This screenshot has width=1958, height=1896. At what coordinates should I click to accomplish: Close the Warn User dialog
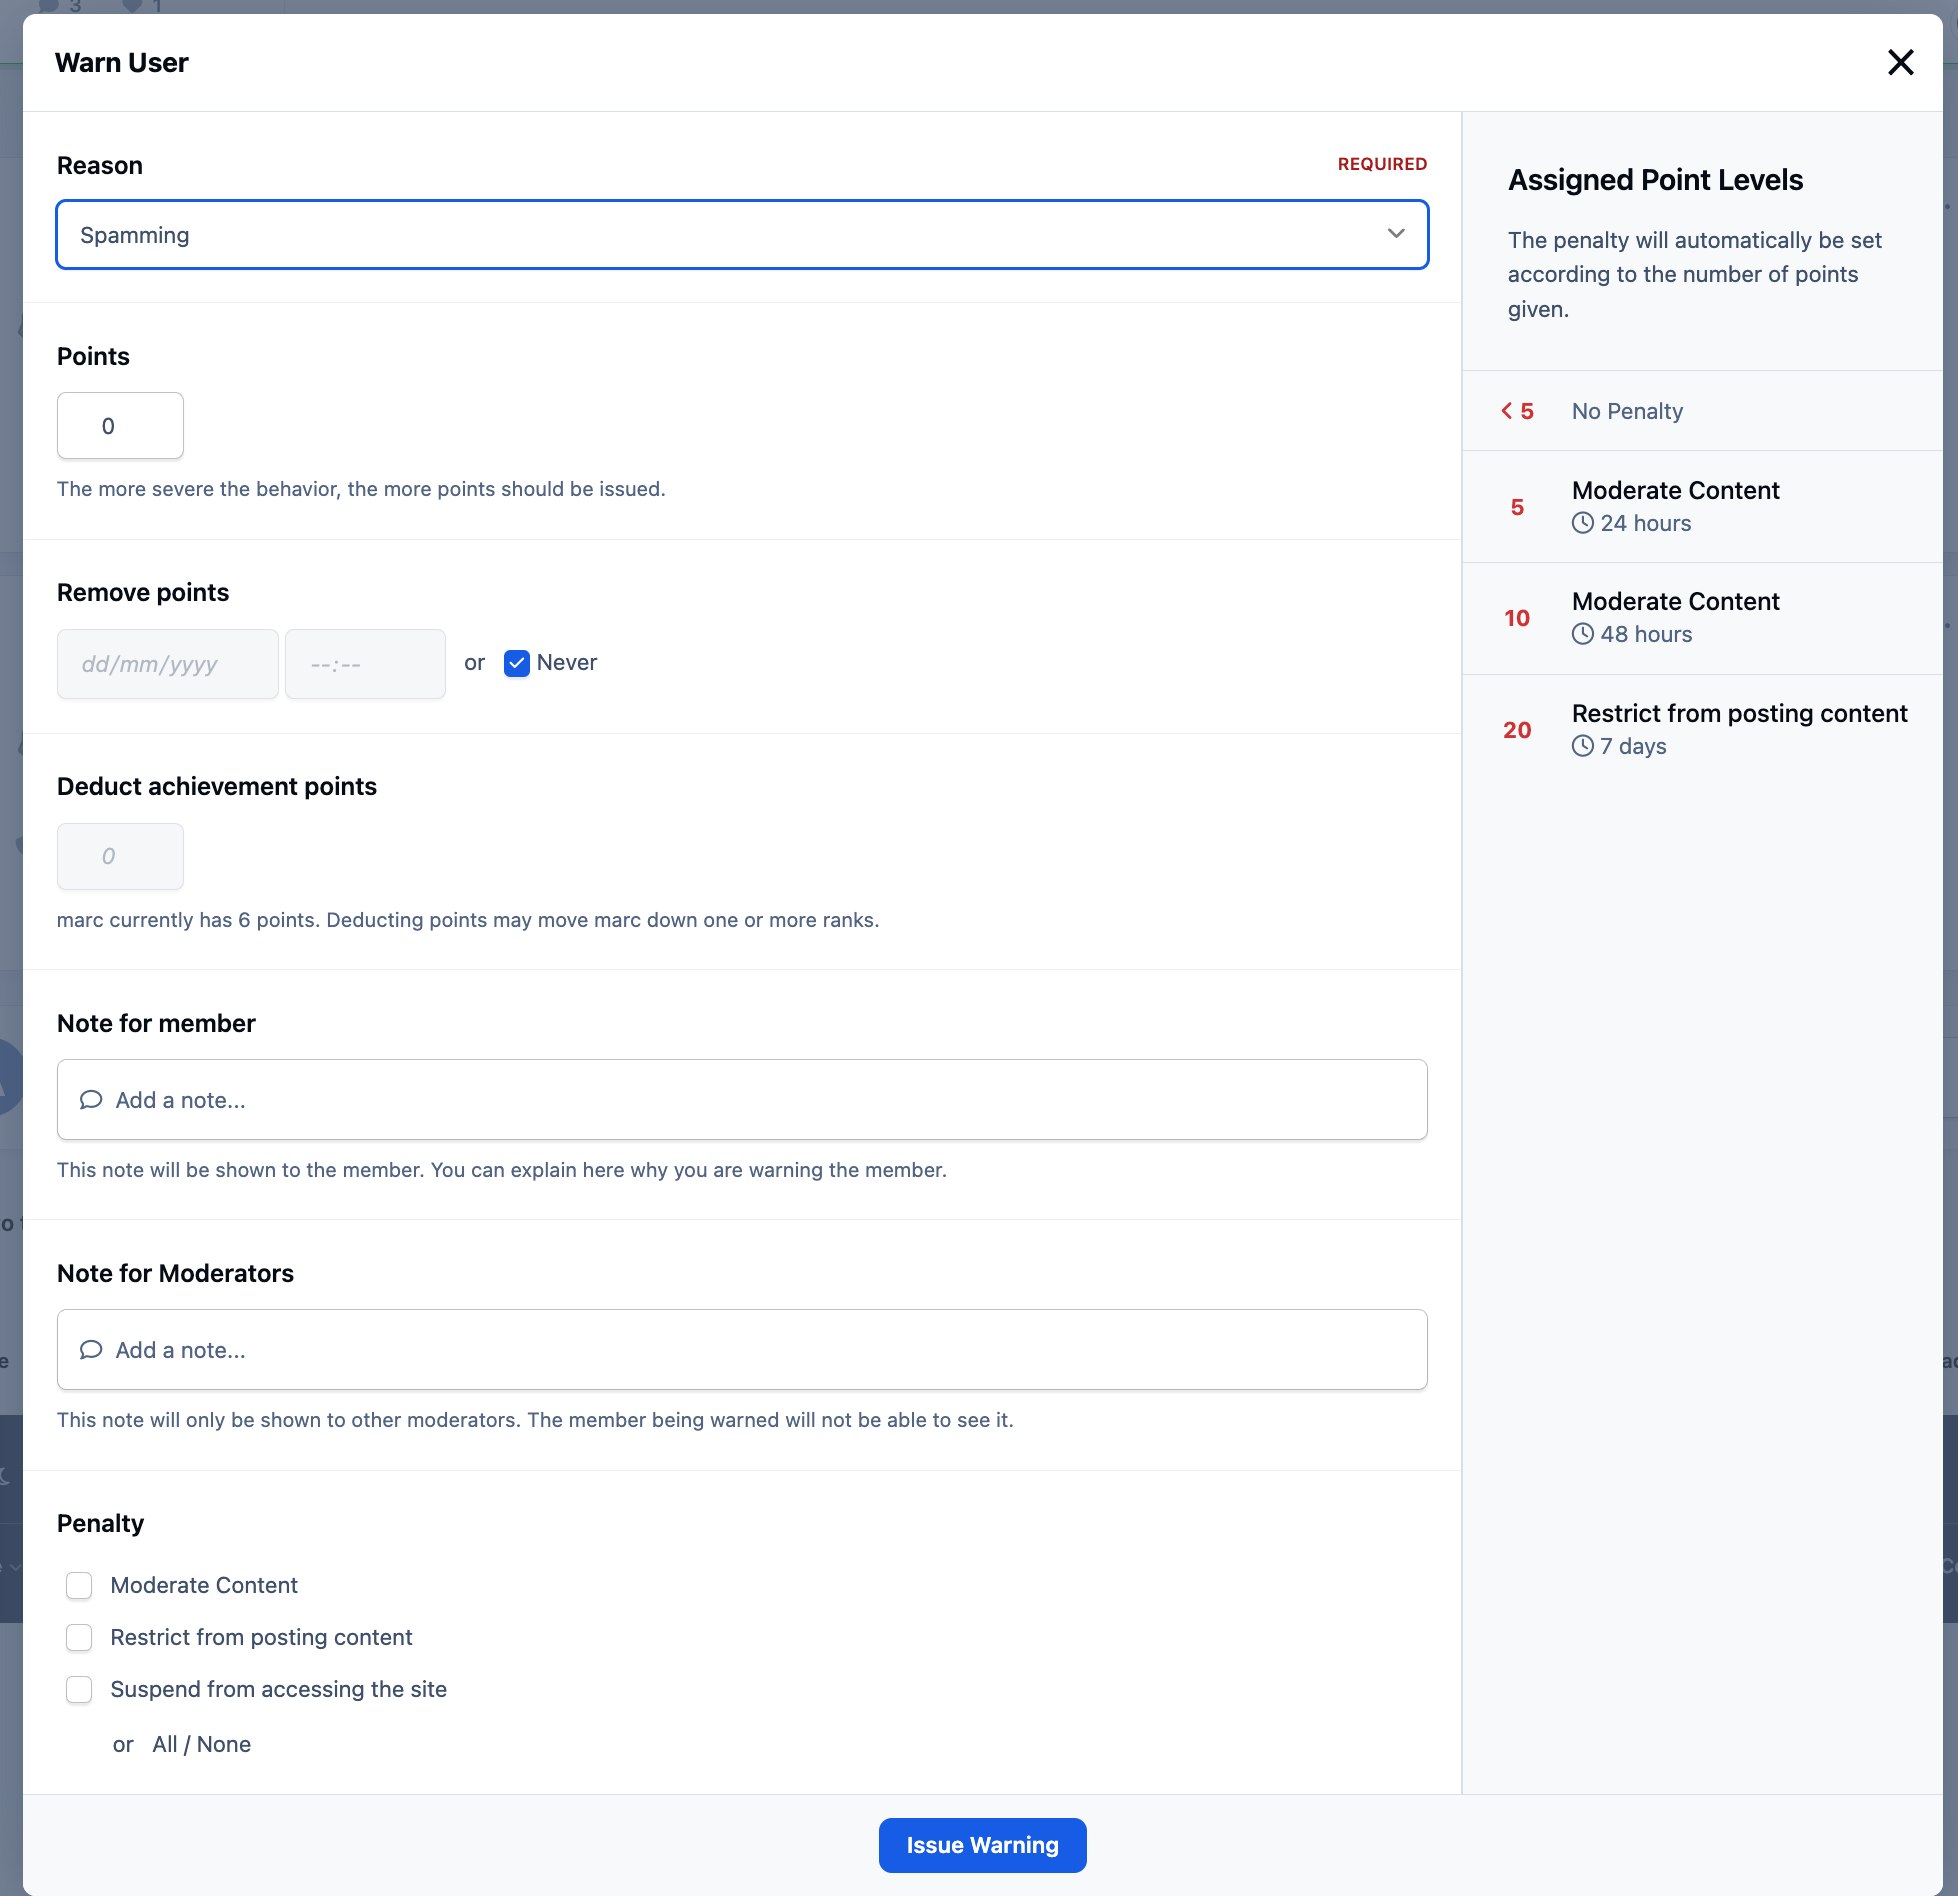click(1900, 62)
